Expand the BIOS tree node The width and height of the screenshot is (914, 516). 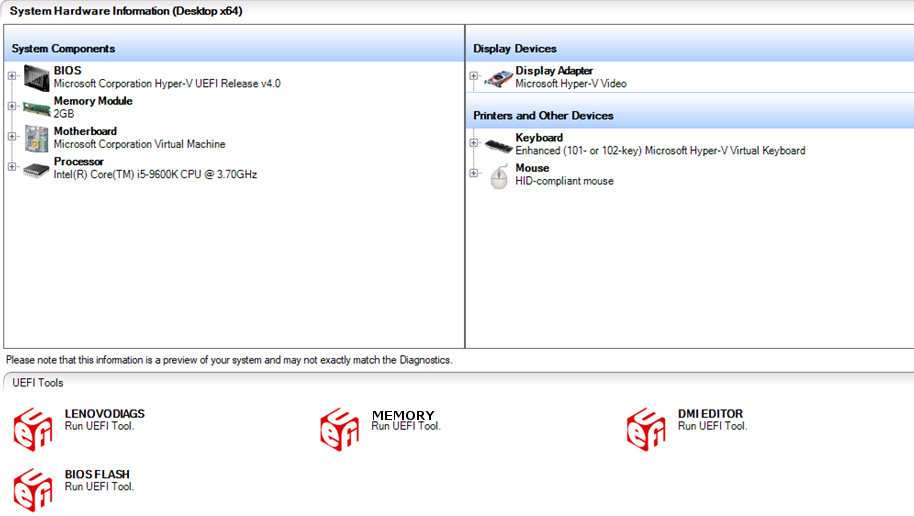point(12,76)
